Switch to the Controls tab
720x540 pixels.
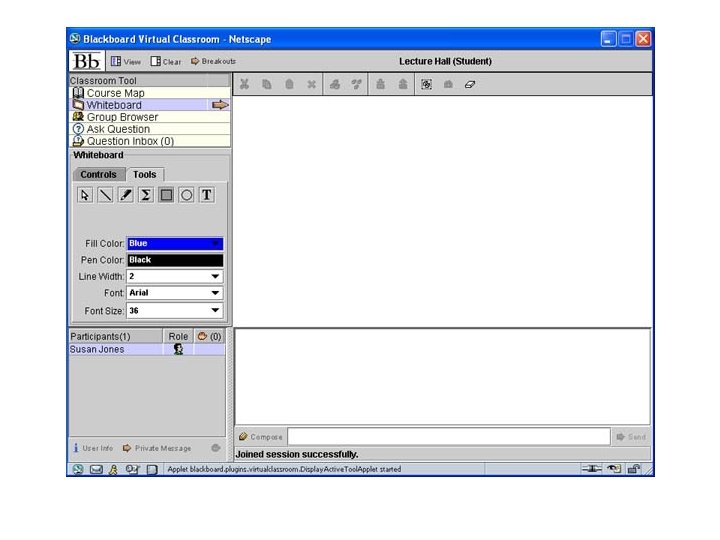(98, 174)
